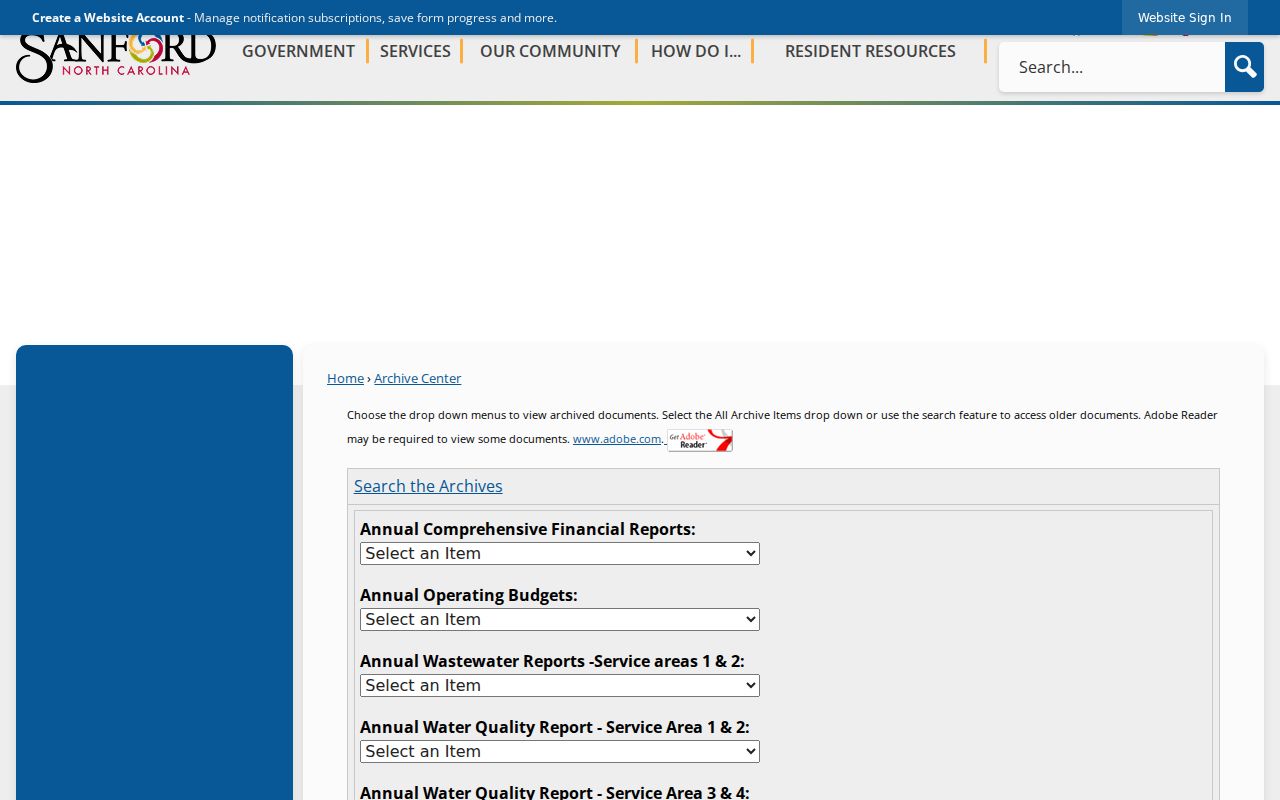Screen dimensions: 1280x800
Task: Focus the Search... input field
Action: pyautogui.click(x=1112, y=67)
